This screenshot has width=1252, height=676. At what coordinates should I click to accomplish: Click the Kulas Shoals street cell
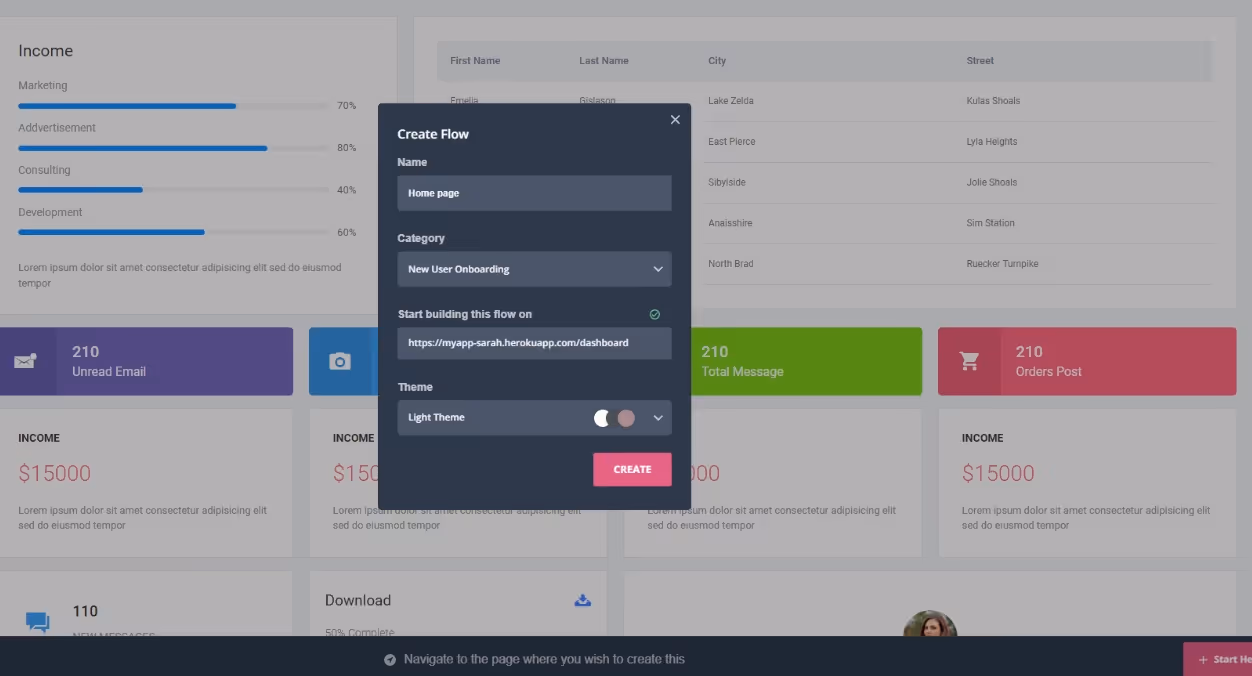(x=993, y=101)
